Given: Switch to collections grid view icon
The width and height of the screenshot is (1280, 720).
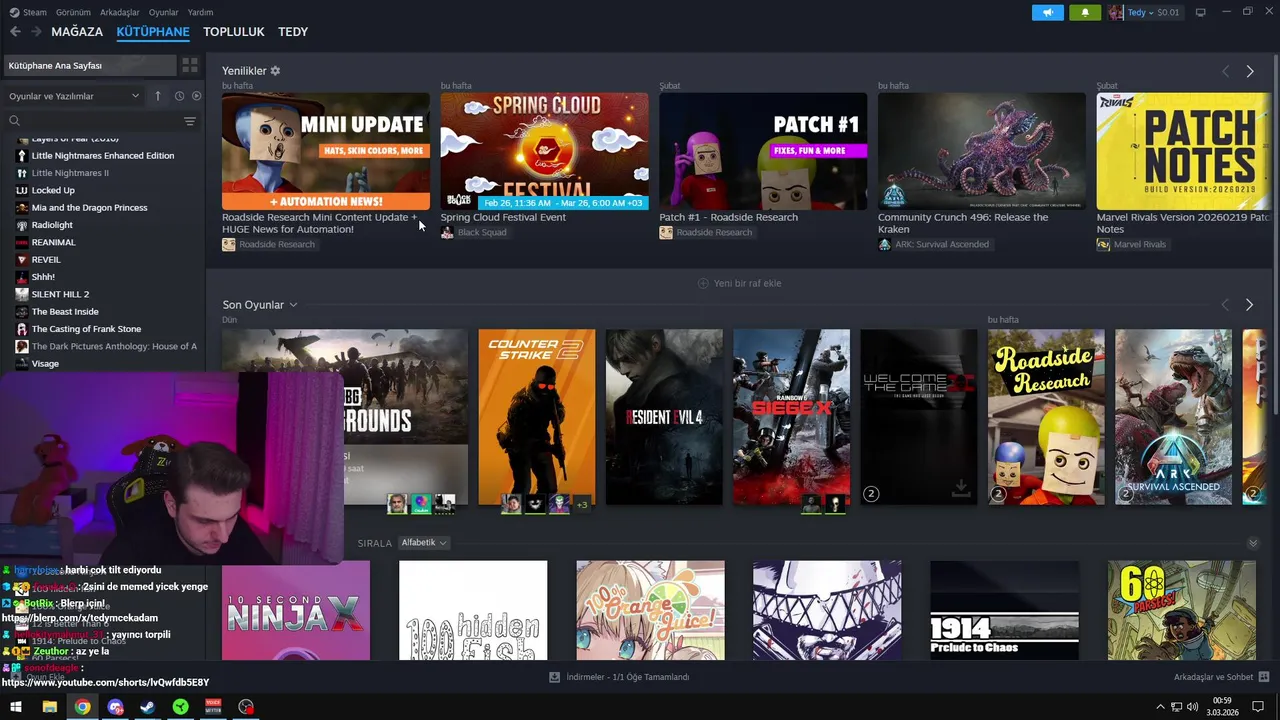Looking at the screenshot, I should click(x=190, y=65).
